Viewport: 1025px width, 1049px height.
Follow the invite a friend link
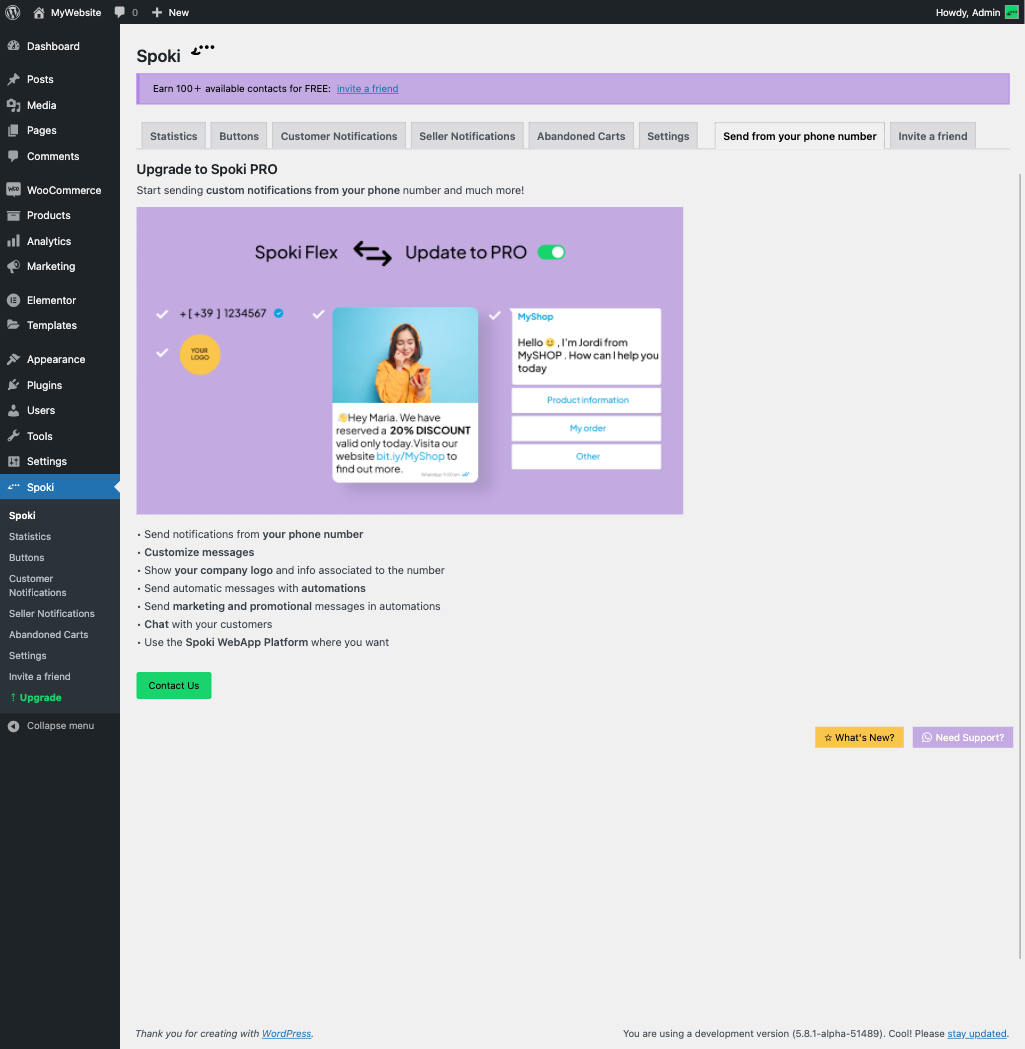(x=367, y=88)
